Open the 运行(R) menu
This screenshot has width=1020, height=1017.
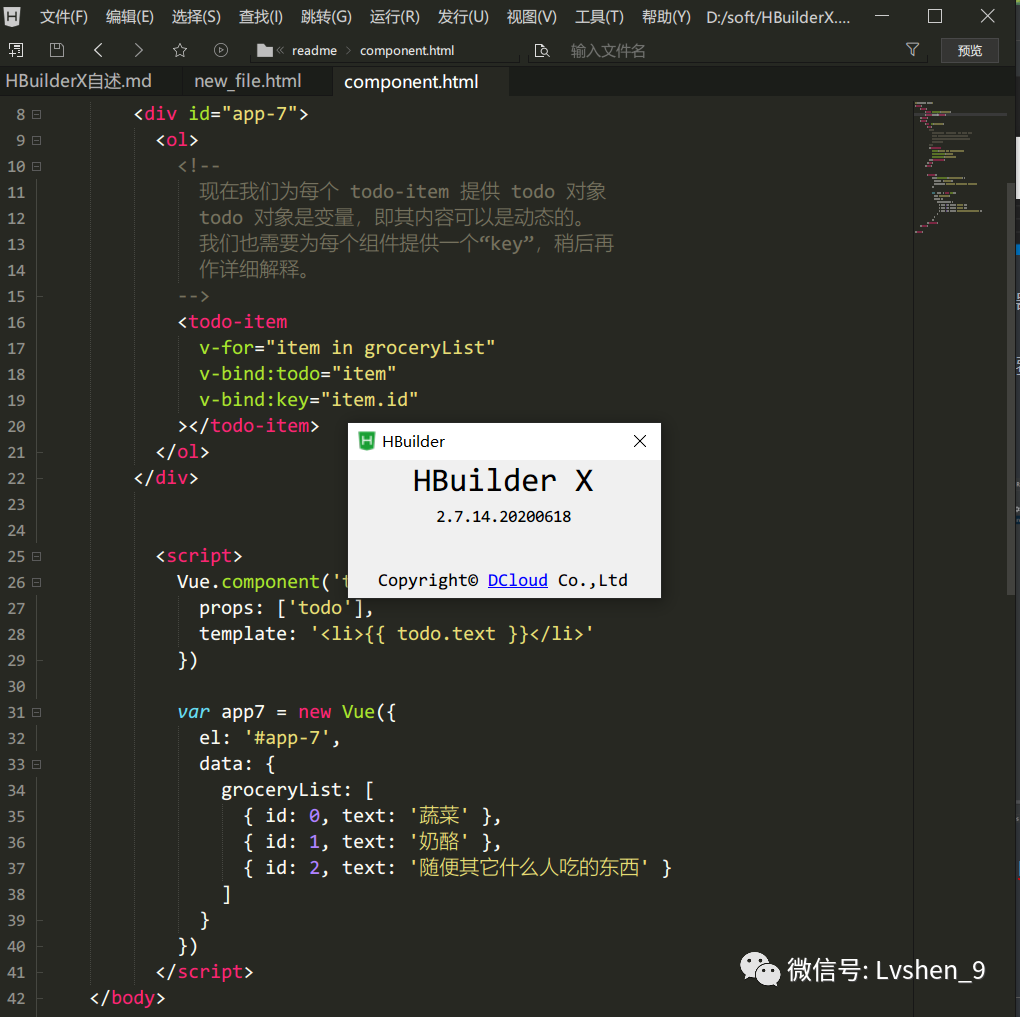click(x=395, y=17)
